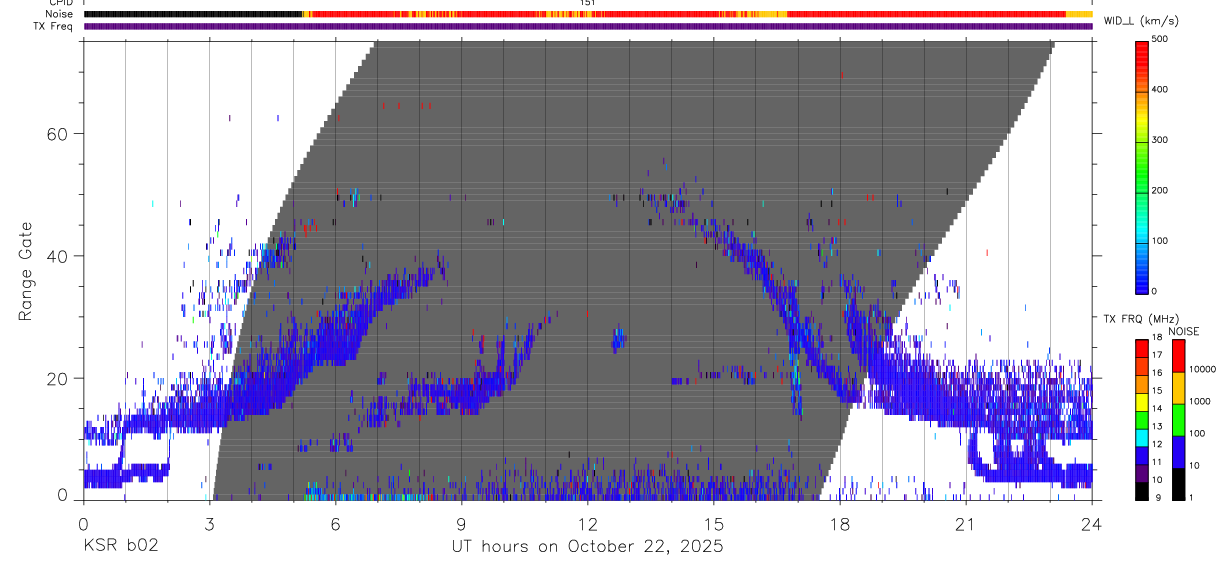Click the 14 tick on TX FRQ legend
1228x567 pixels.
[x=1157, y=409]
